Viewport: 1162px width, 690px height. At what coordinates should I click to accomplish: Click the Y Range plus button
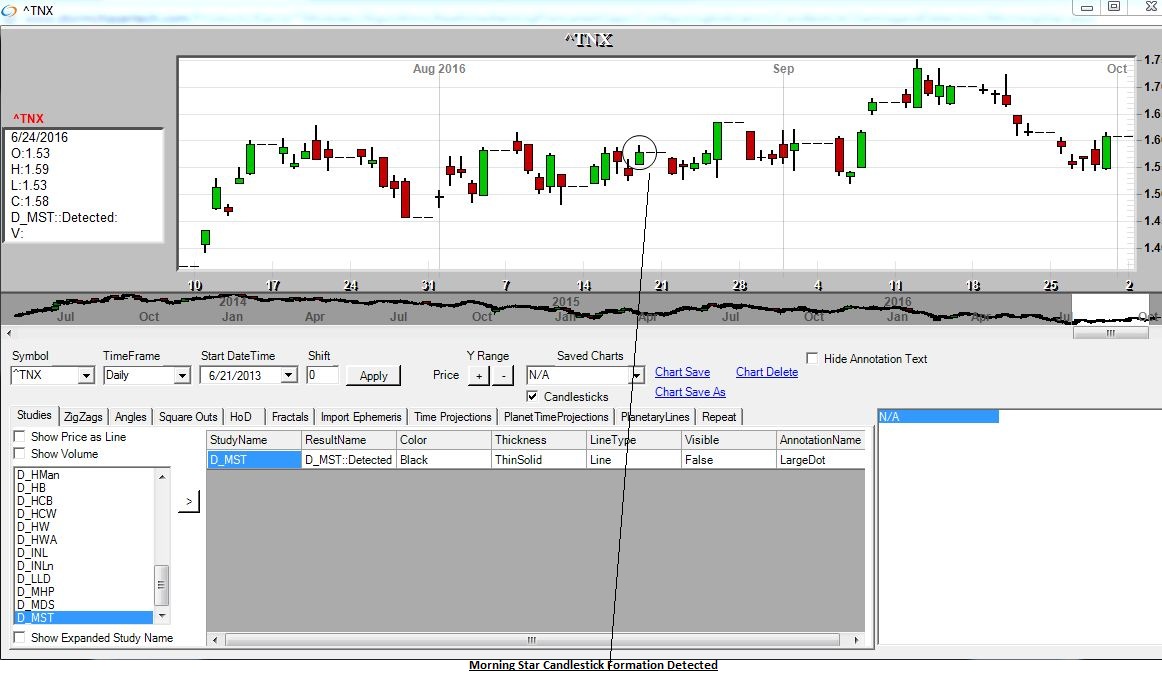[478, 376]
